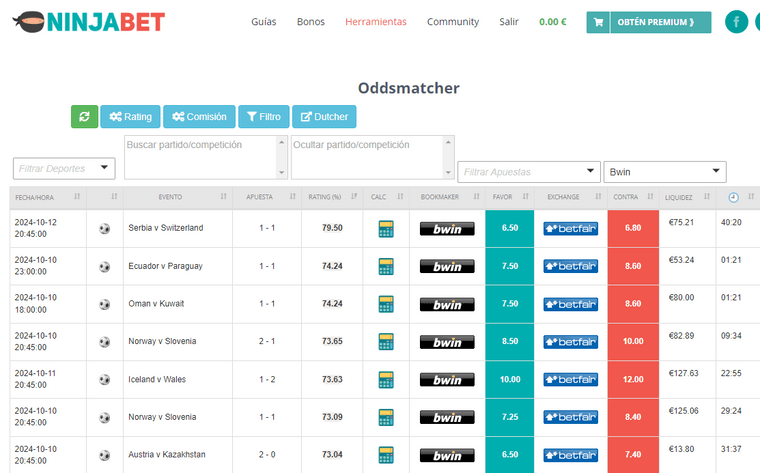Click bwin logo in Iceland v Wales row

(x=447, y=379)
